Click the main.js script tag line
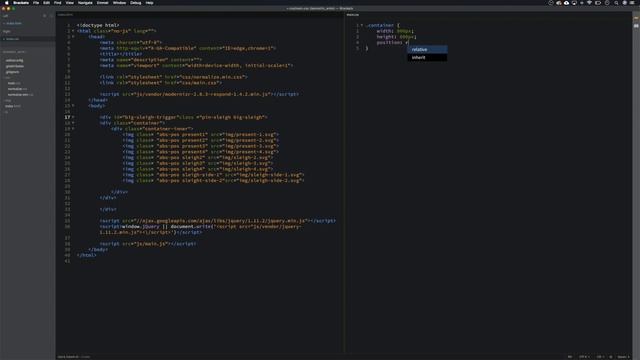Image resolution: width=640 pixels, height=360 pixels. (148, 244)
